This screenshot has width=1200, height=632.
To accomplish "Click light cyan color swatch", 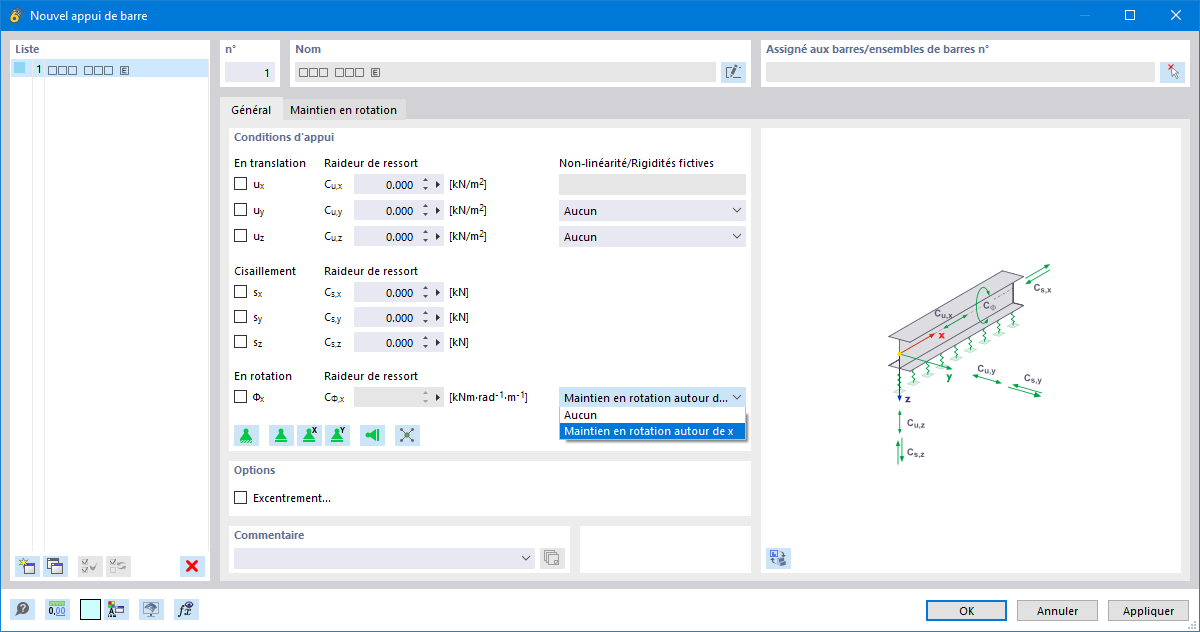I will (91, 609).
